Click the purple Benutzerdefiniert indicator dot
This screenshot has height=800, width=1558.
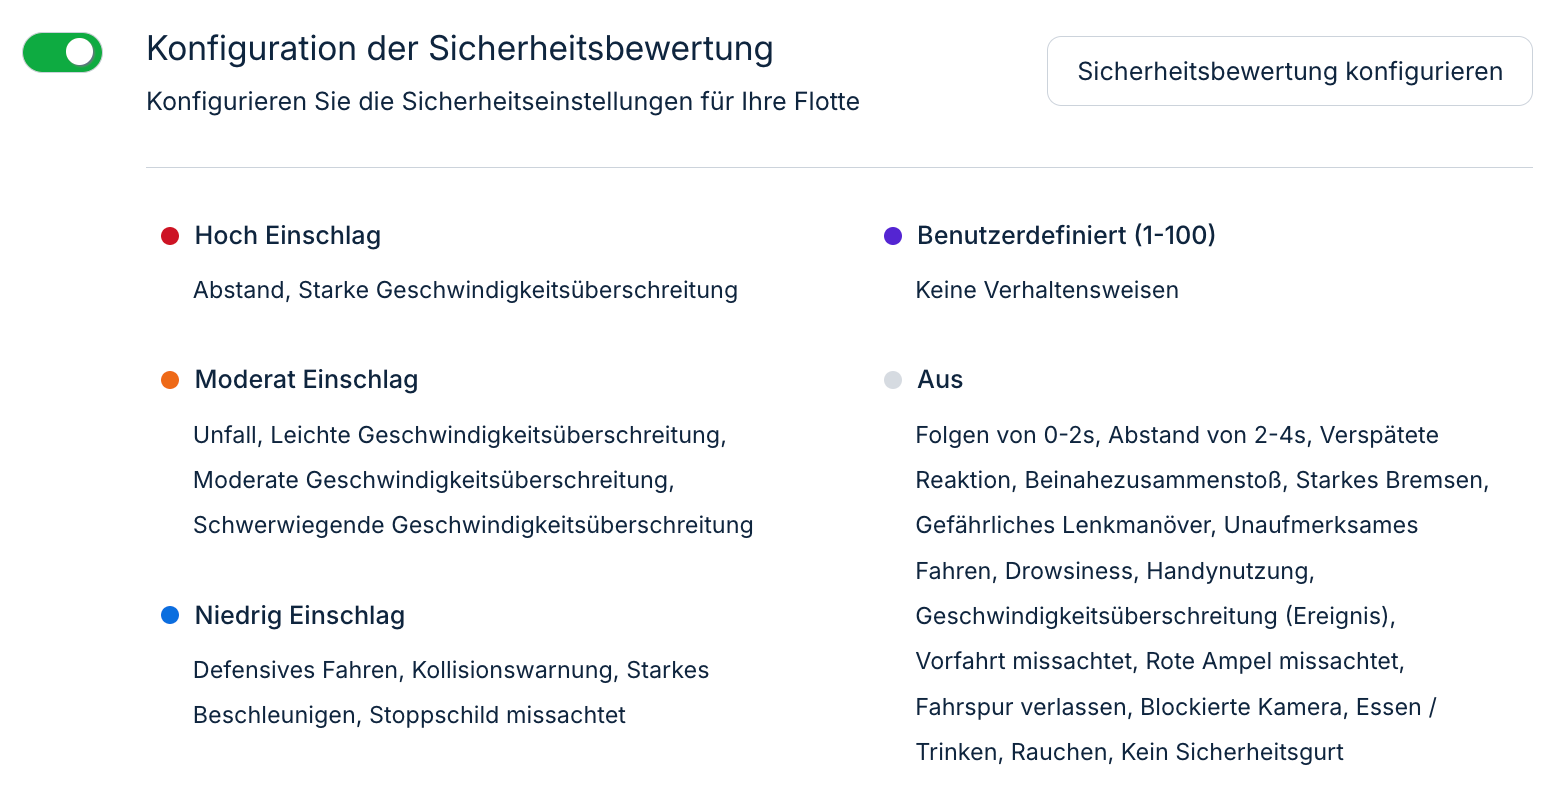[x=893, y=235]
